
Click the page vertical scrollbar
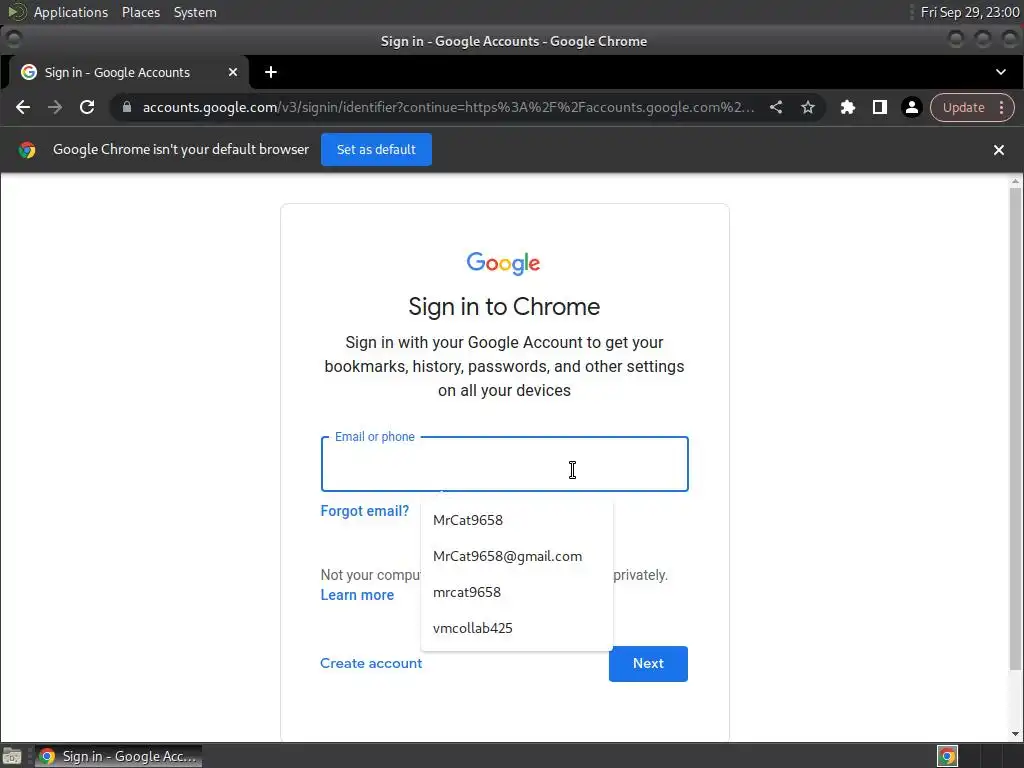1016,428
